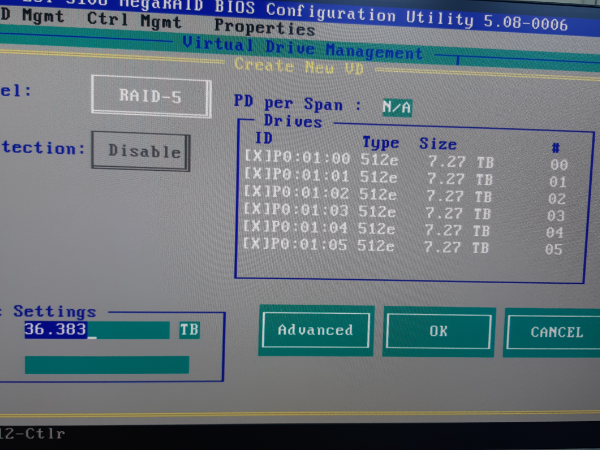Focus the empty field below the size
The height and width of the screenshot is (450, 600).
coord(106,365)
